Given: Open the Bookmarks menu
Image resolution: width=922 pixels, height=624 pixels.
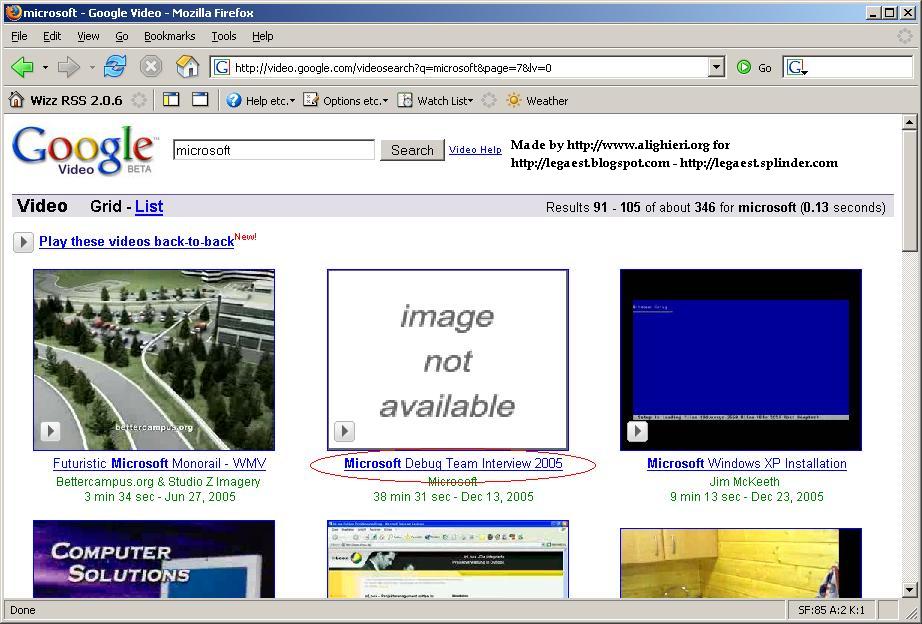Looking at the screenshot, I should point(169,36).
